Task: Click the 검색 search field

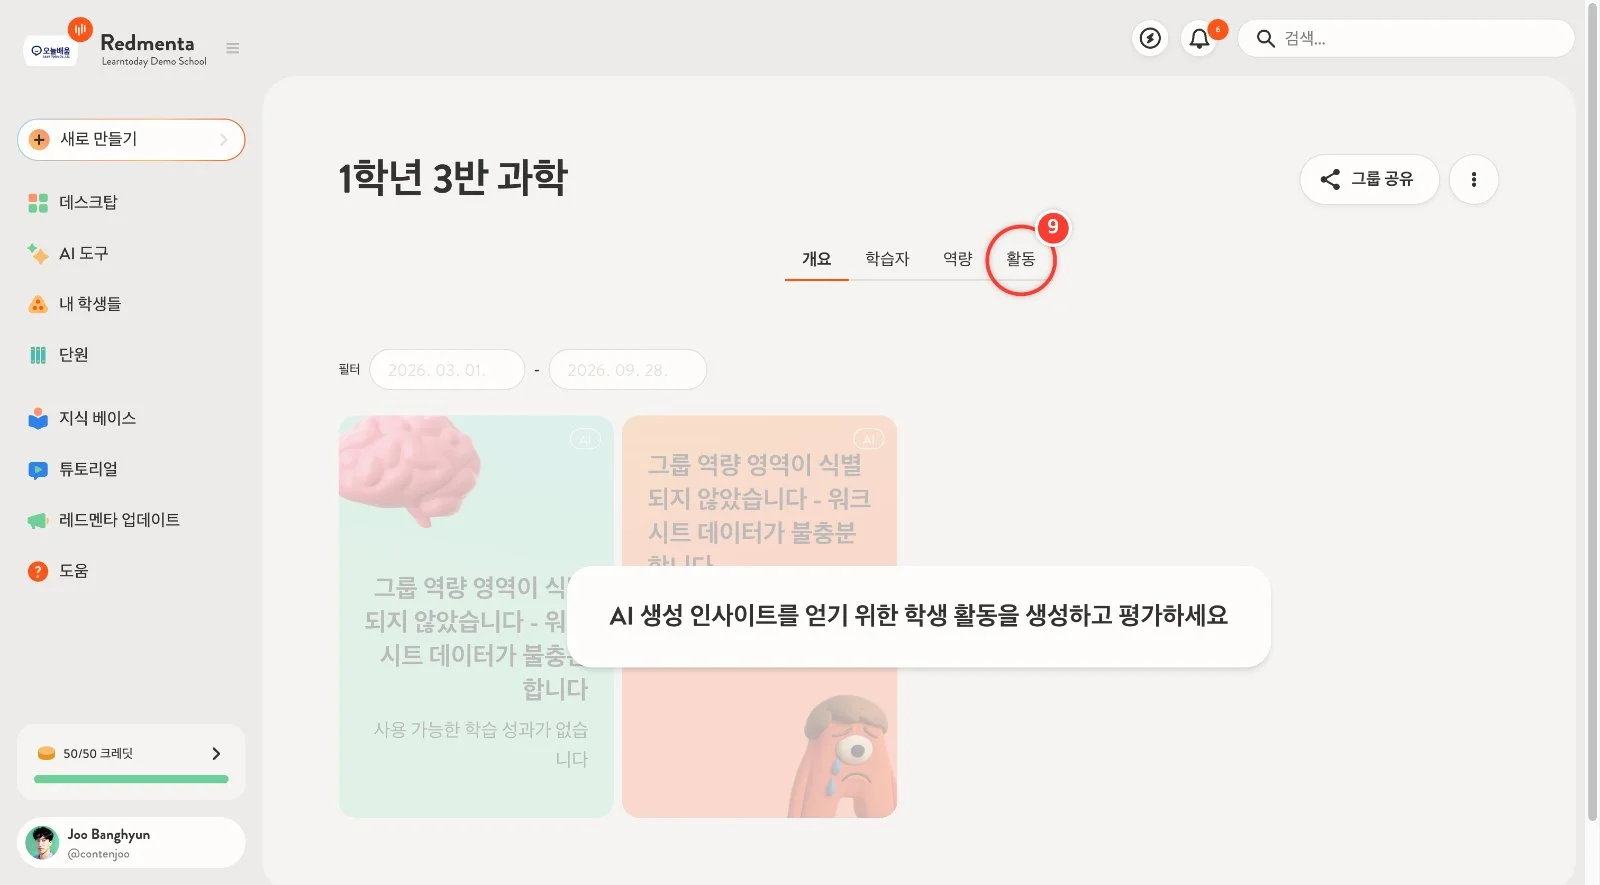Action: pyautogui.click(x=1406, y=39)
